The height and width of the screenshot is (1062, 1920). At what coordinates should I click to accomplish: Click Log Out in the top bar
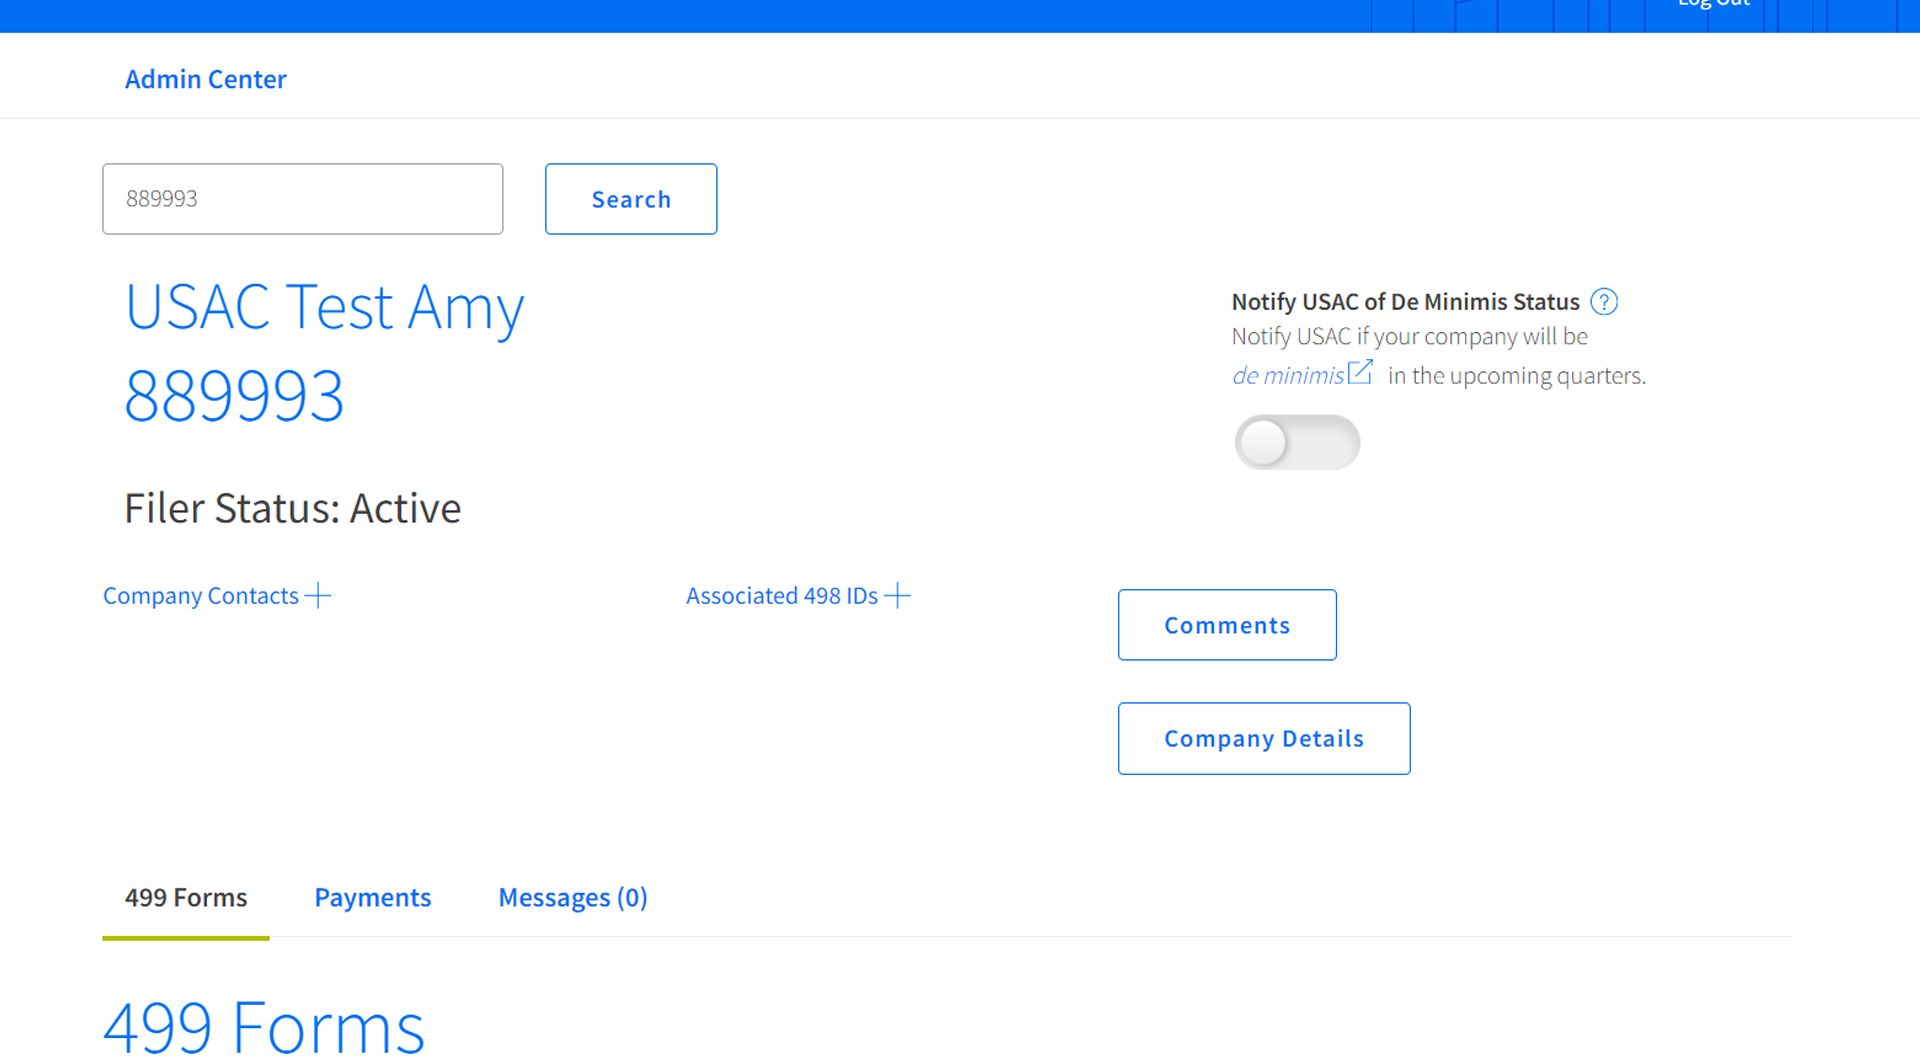[x=1714, y=3]
